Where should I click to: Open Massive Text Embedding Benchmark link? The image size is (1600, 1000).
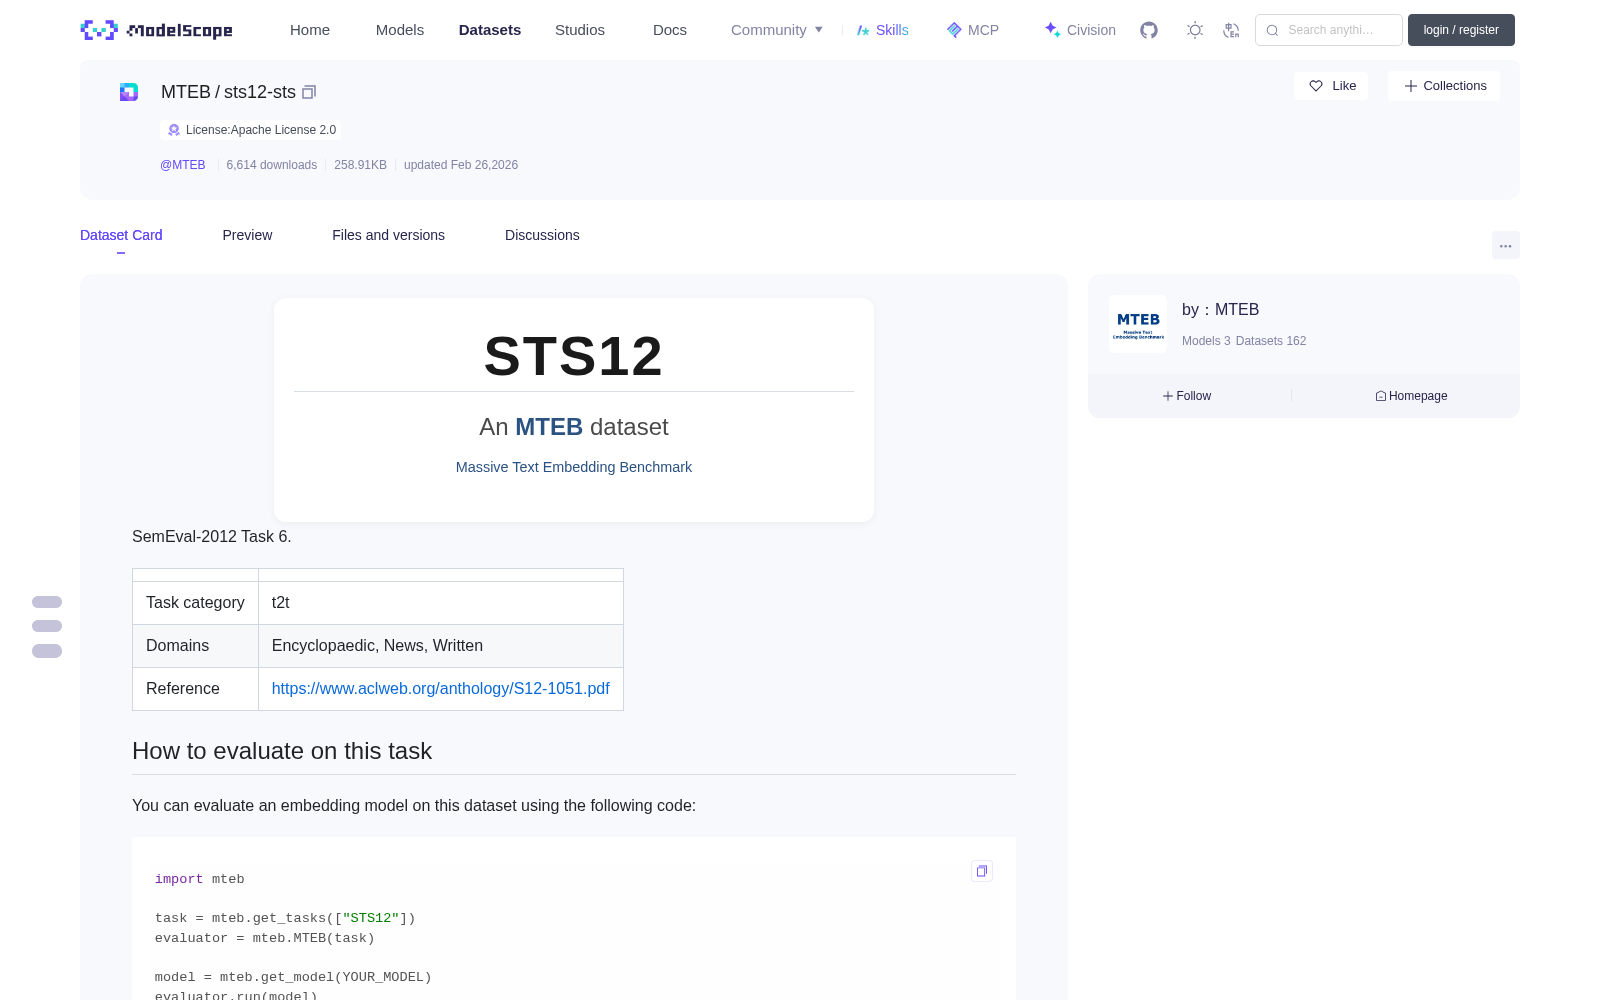pyautogui.click(x=574, y=467)
